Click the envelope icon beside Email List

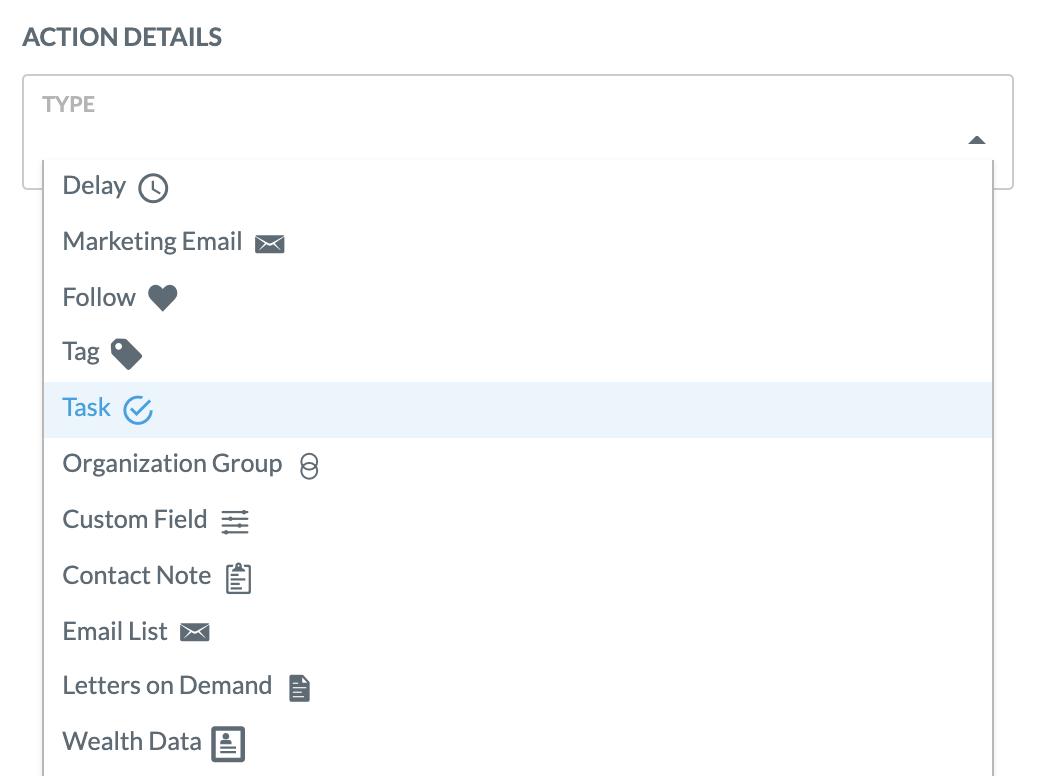tap(195, 632)
